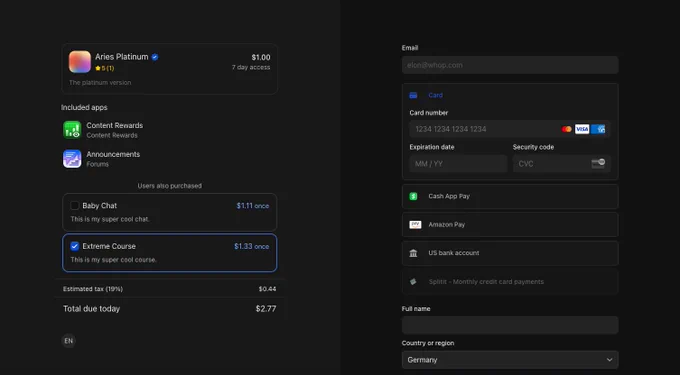
Task: Select Amazon Pay payment option
Action: pos(510,225)
